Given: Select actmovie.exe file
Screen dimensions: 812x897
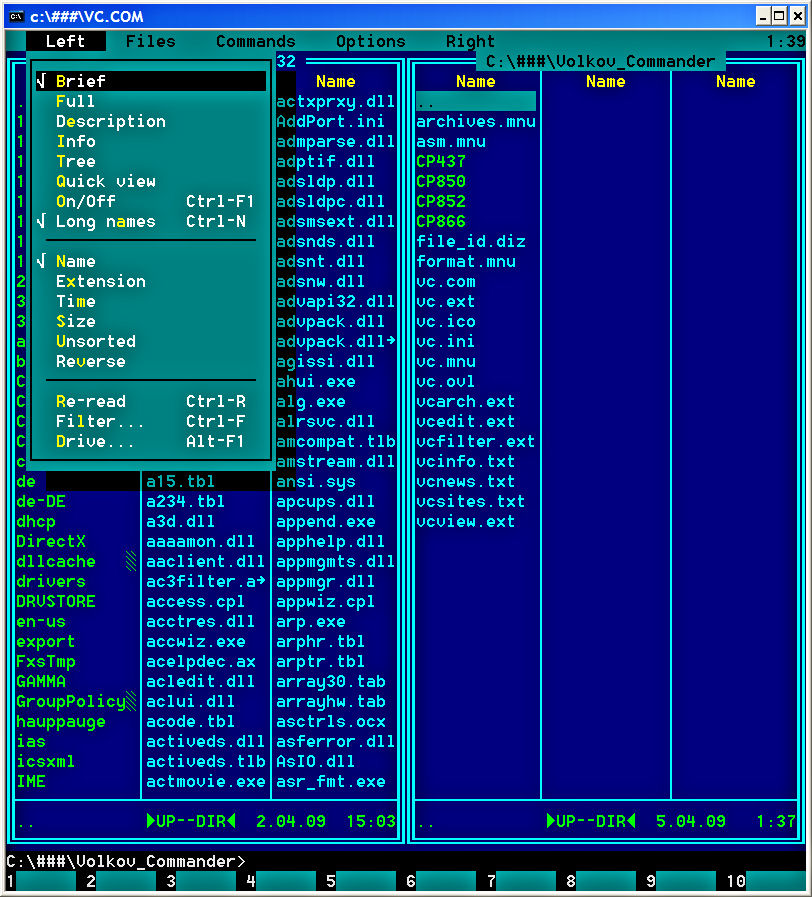Looking at the screenshot, I should [x=205, y=782].
